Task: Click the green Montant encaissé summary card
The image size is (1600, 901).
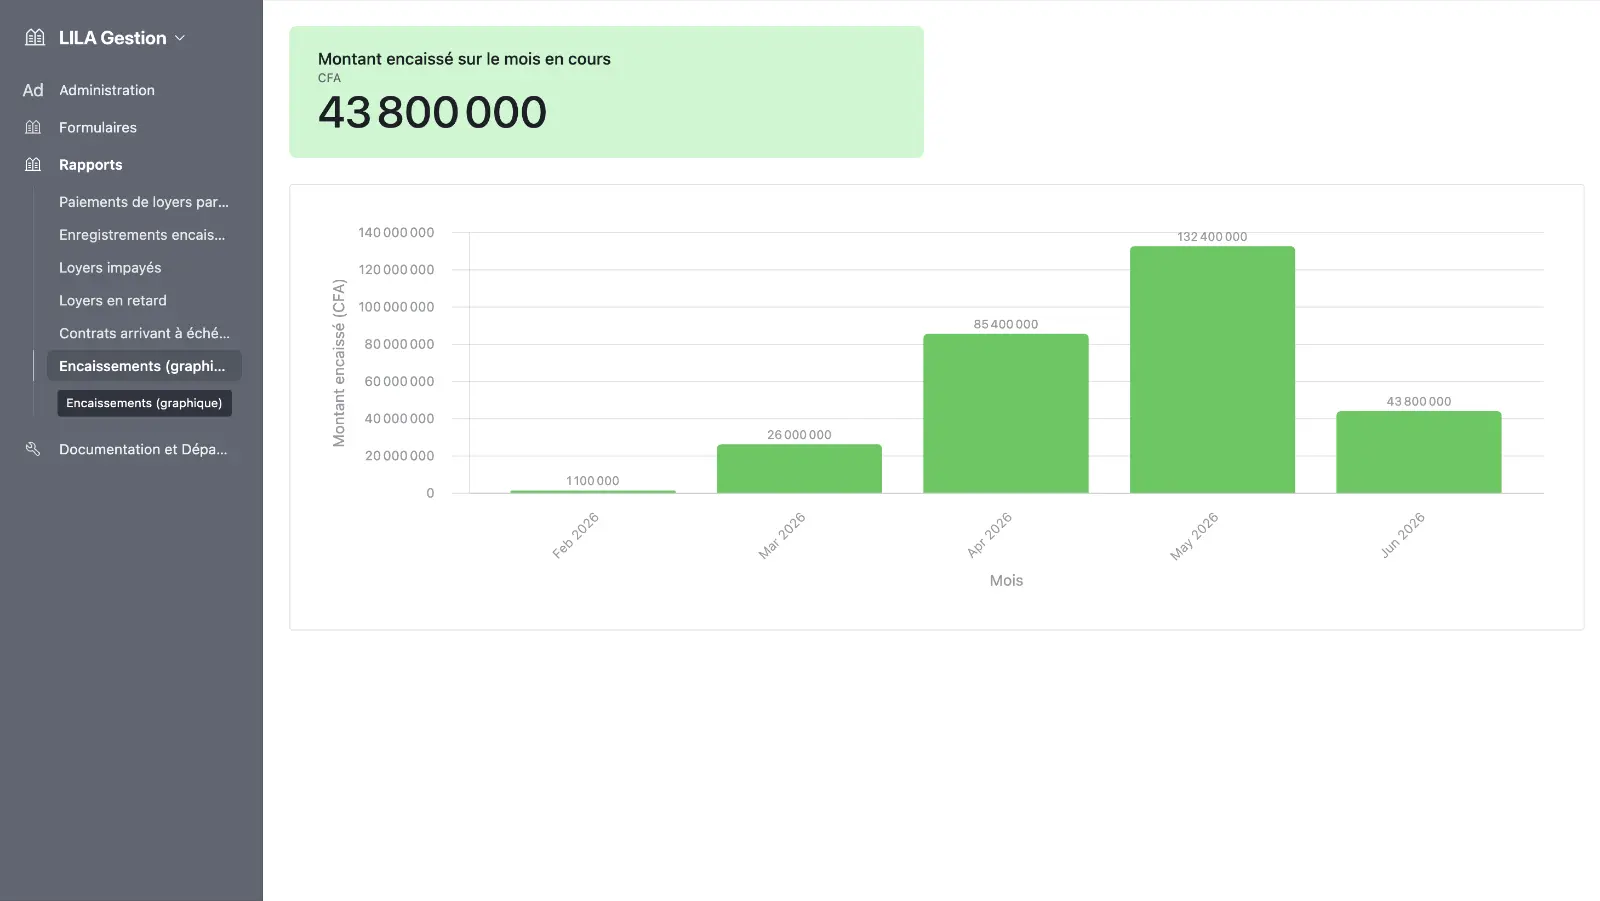Action: coord(606,92)
